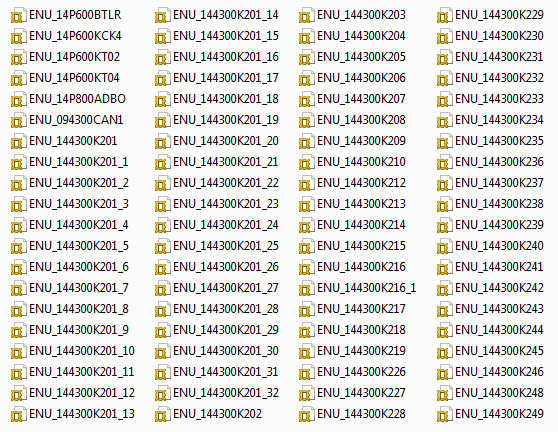The height and width of the screenshot is (432, 558).
Task: Click the ENU_094300CAN1 file icon
Action: pos(19,121)
